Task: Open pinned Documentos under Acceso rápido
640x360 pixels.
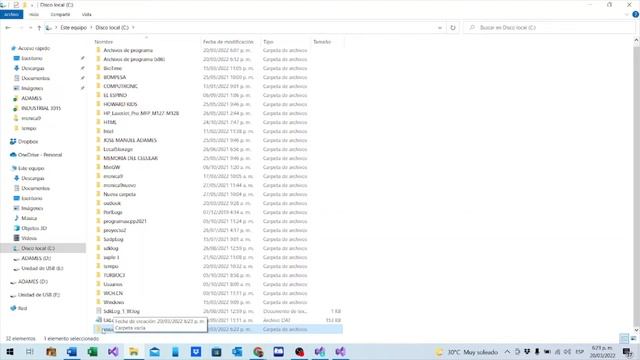Action: [36, 78]
